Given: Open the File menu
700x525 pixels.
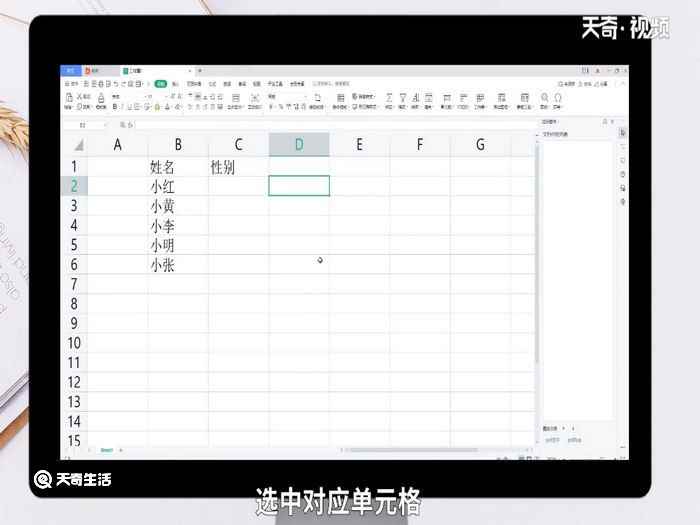Looking at the screenshot, I should 70,84.
